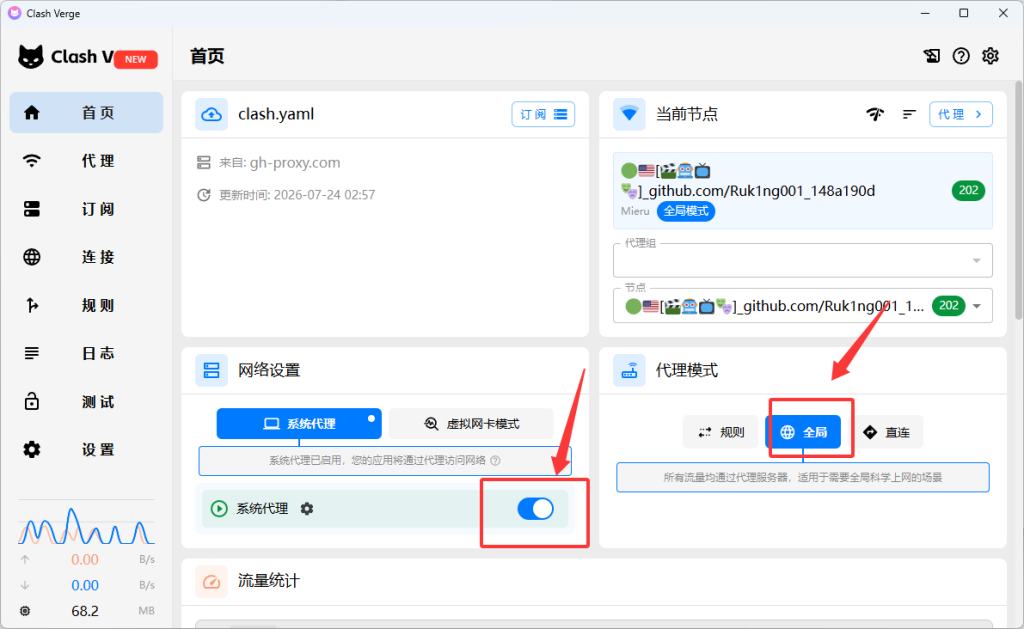Viewport: 1024px width, 629px height.
Task: Click the 网络设置 panel icon
Action: coord(211,370)
